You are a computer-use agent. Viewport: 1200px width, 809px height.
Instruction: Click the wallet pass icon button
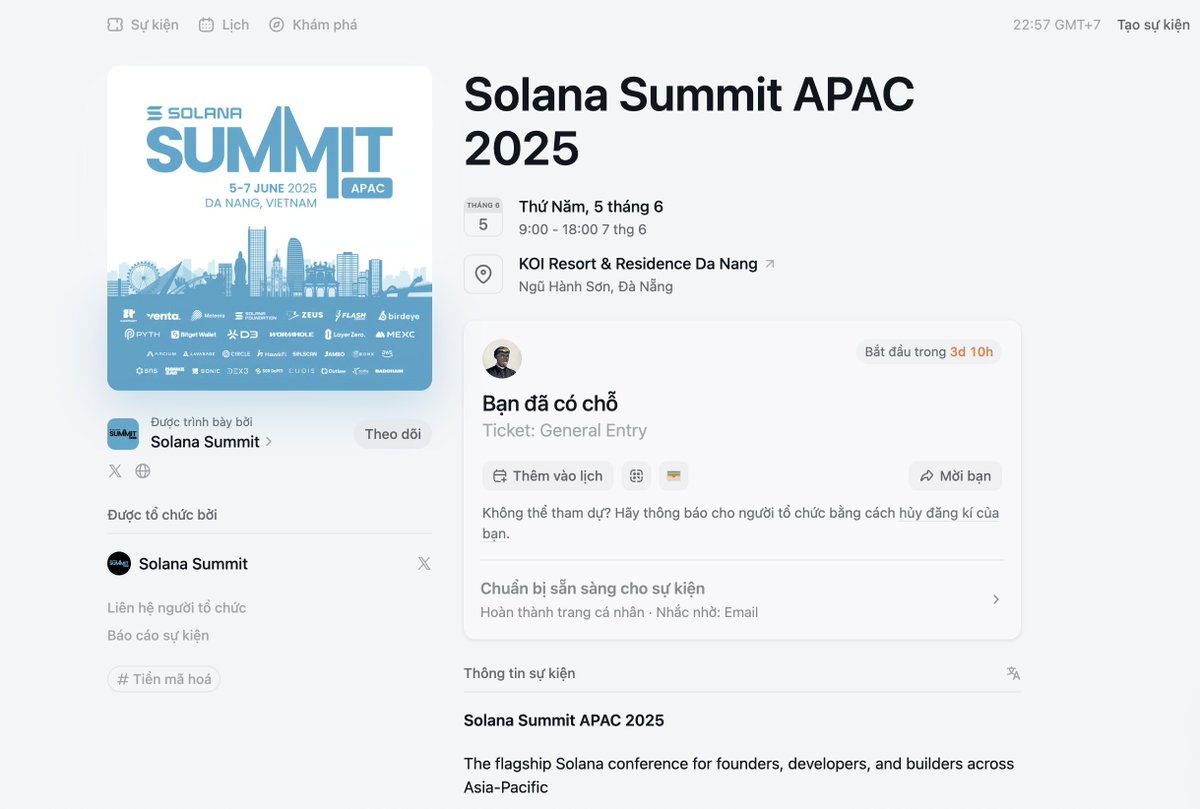[x=674, y=476]
